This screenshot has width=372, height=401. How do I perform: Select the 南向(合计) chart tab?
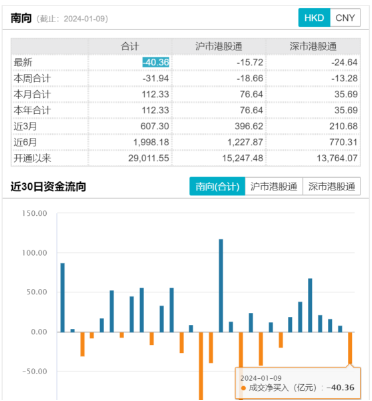[x=217, y=186]
